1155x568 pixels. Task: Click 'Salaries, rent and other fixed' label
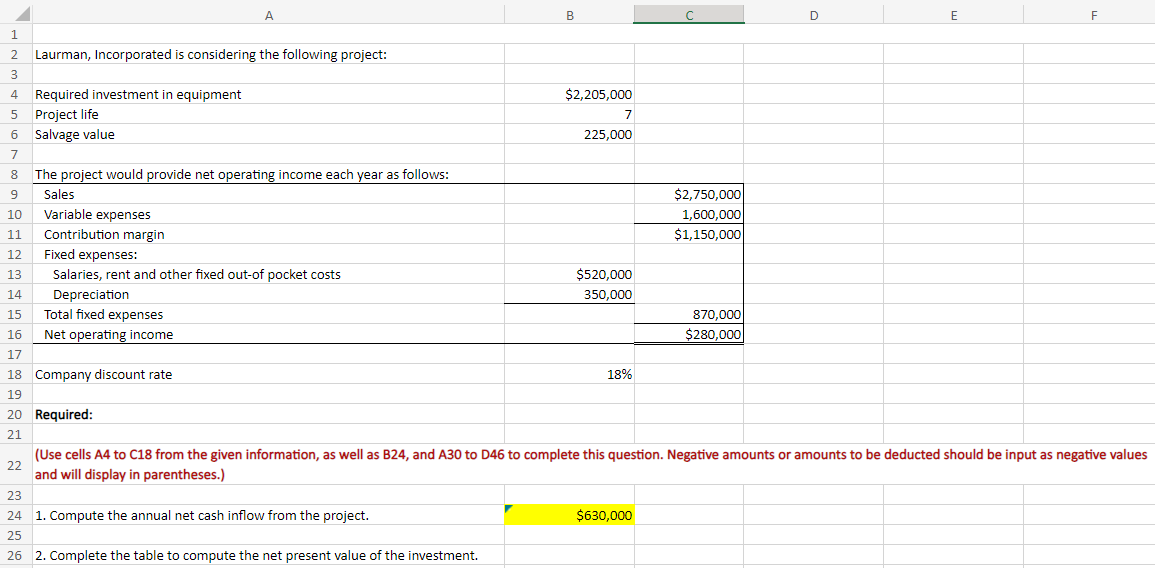(x=197, y=275)
